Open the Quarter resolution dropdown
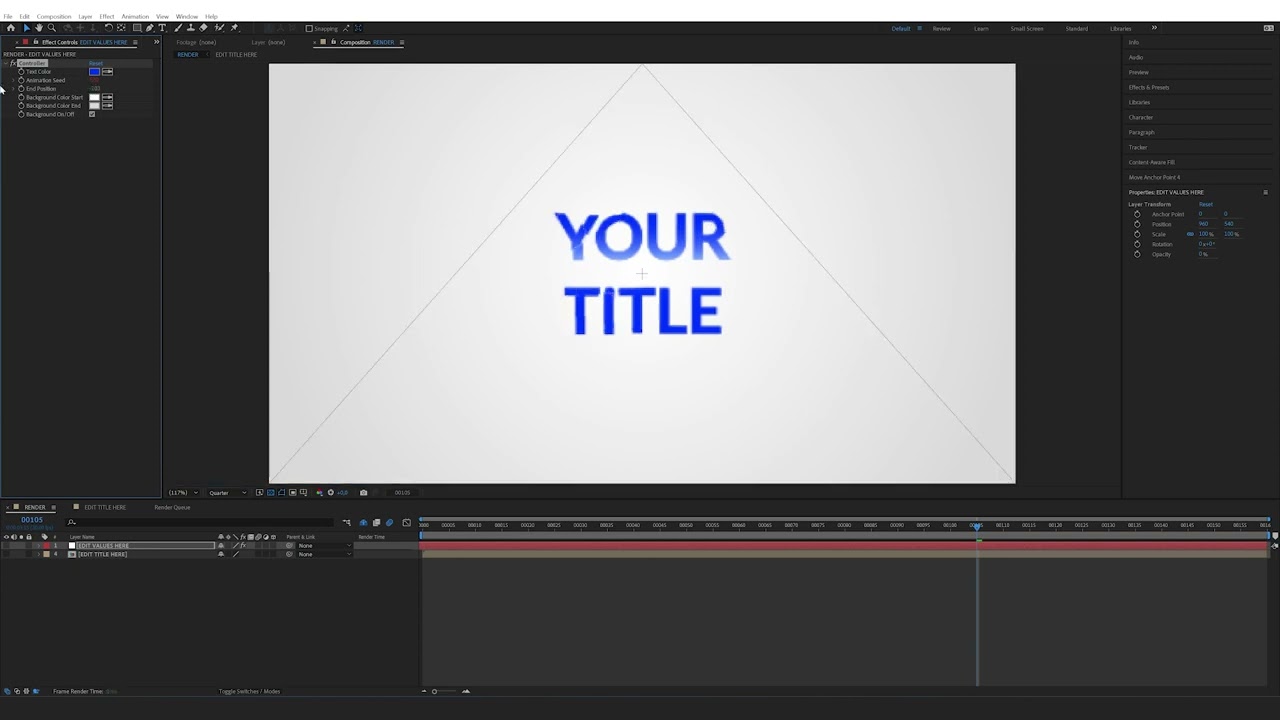 pos(227,492)
